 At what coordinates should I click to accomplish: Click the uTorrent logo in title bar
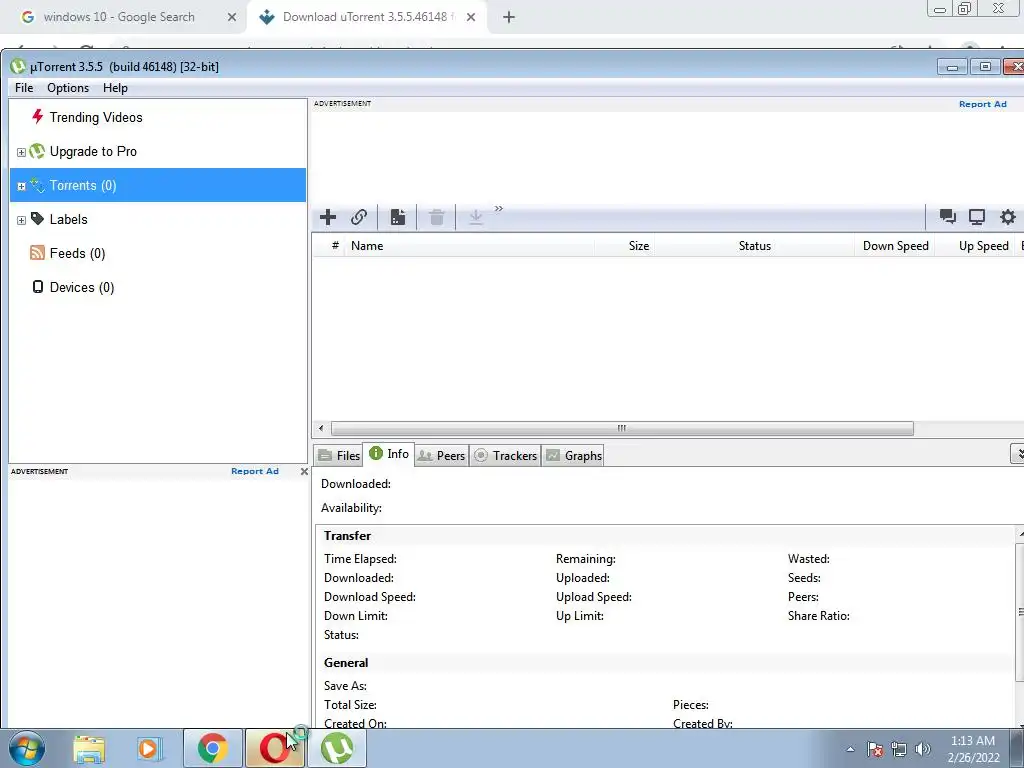(18, 66)
